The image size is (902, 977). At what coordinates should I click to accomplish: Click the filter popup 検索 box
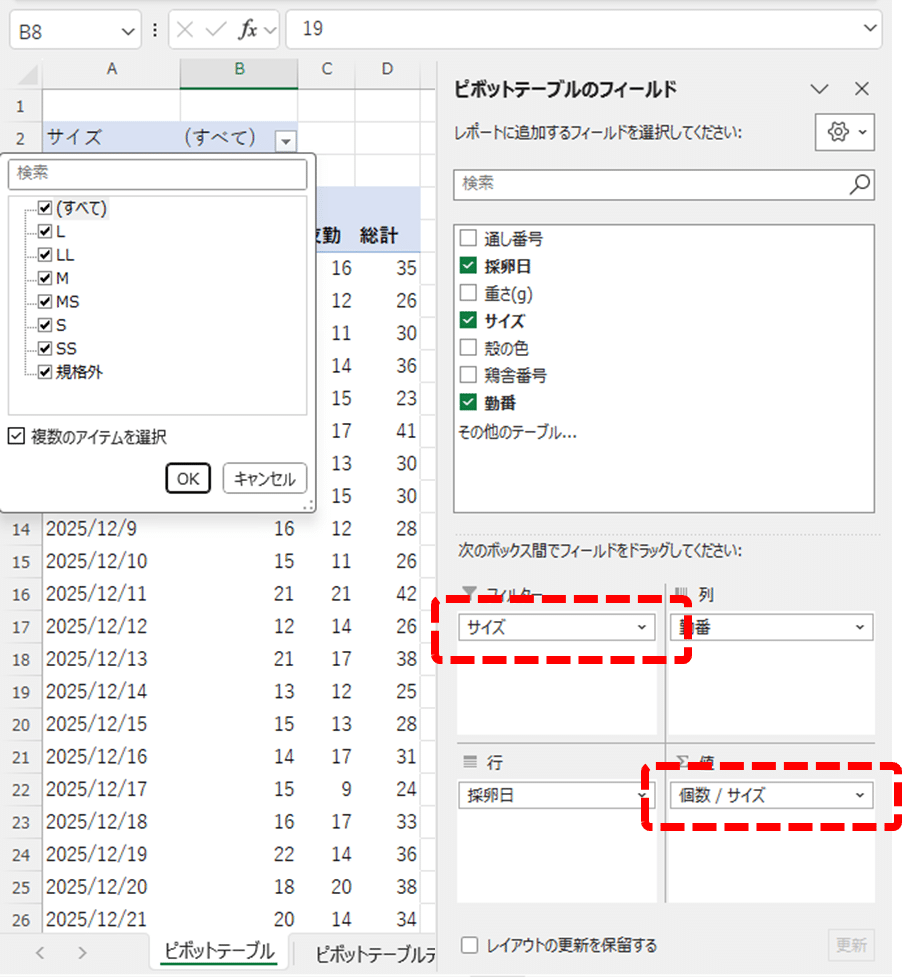[157, 173]
